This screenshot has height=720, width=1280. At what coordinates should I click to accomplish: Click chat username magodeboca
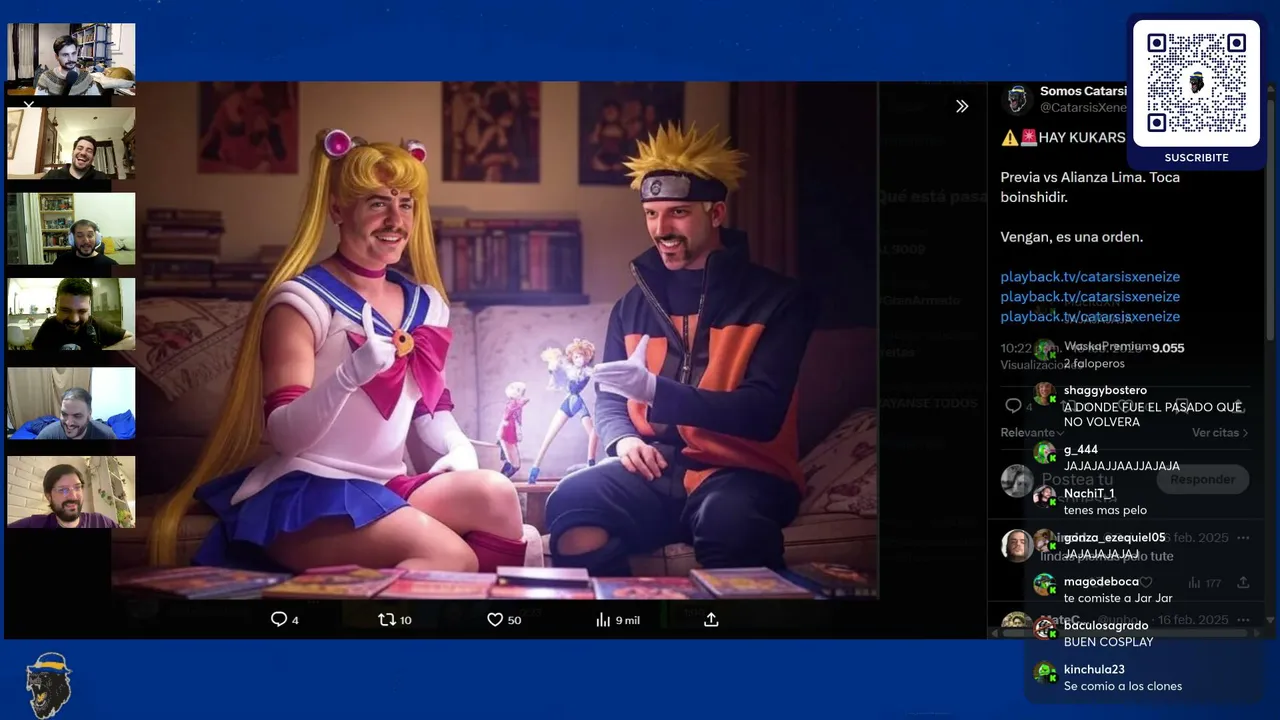pos(1101,582)
